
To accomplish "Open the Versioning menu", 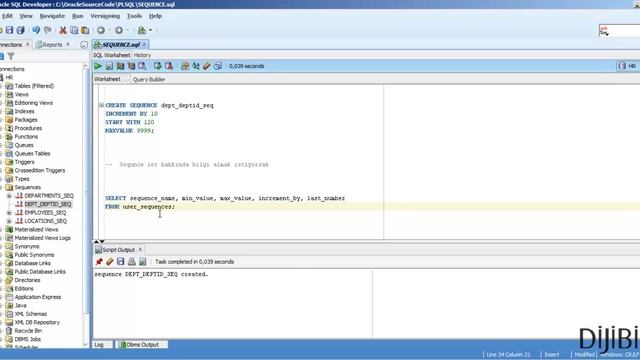I will 105,16.
